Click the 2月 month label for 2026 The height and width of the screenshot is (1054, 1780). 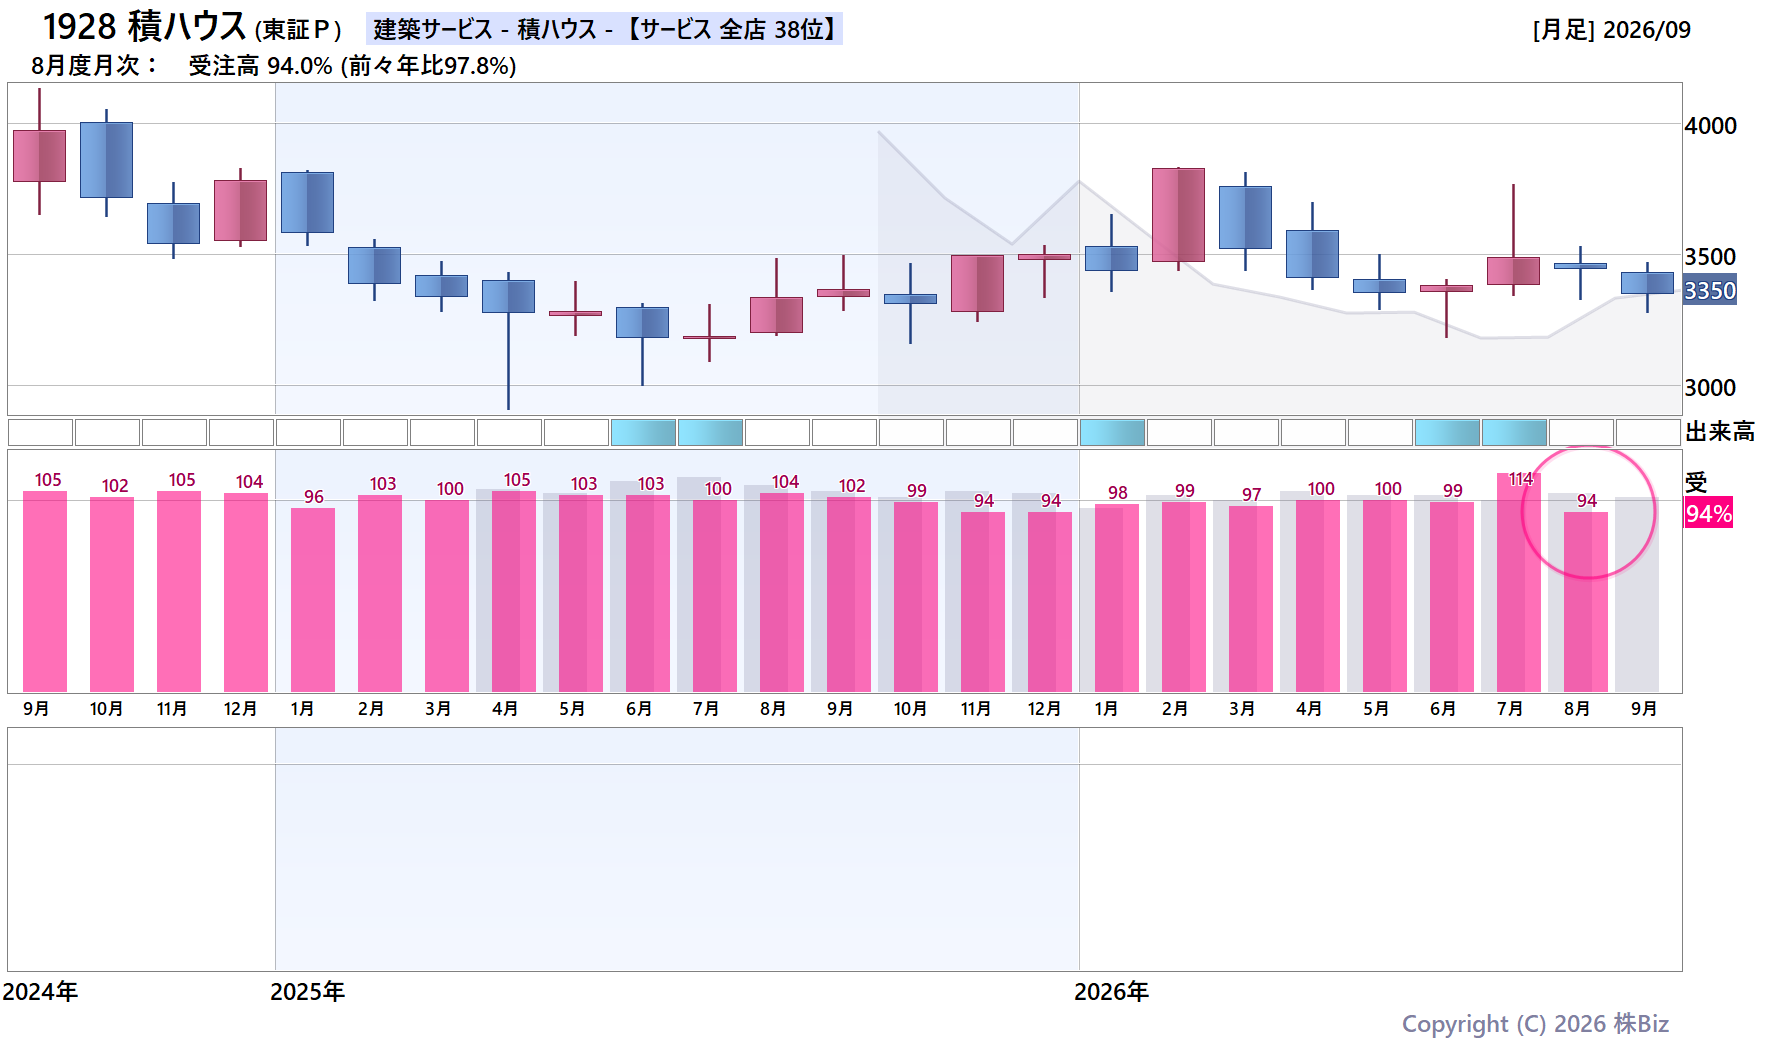(1175, 709)
